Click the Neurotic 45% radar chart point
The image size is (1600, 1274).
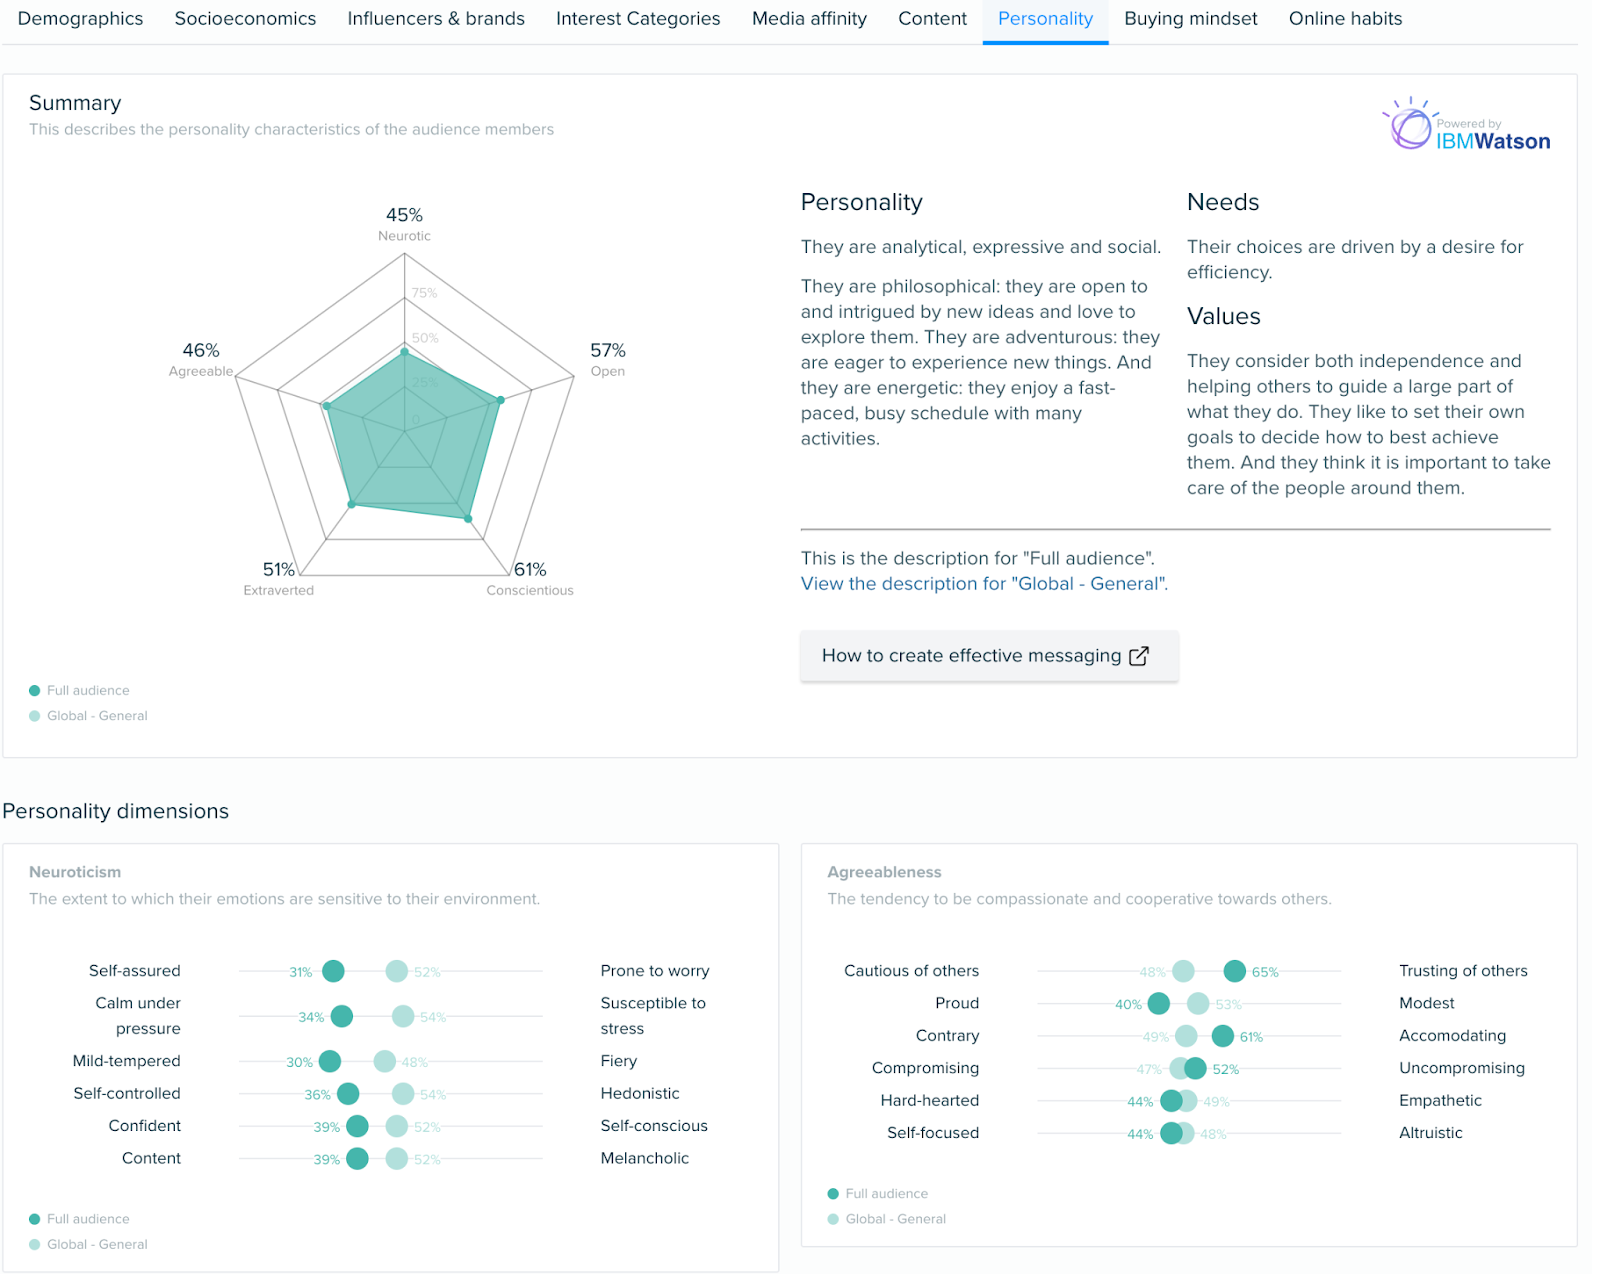coord(405,352)
